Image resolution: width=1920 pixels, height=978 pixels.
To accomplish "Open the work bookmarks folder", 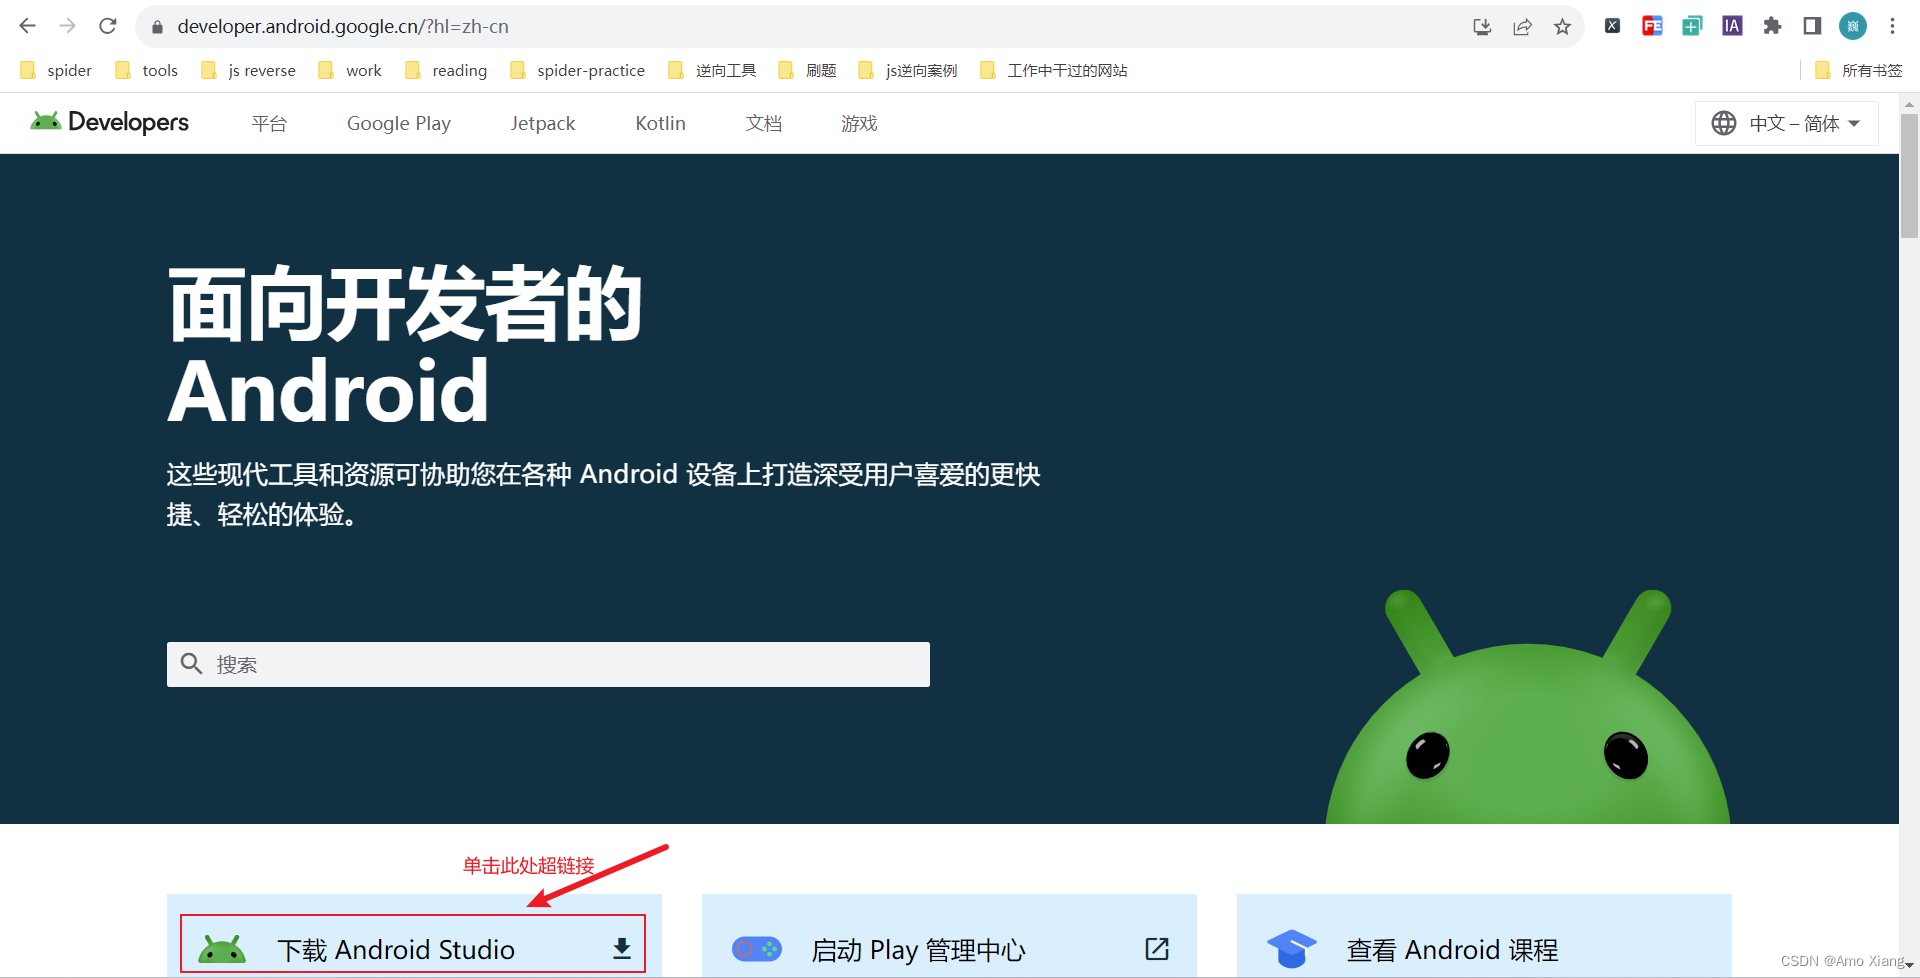I will [350, 70].
